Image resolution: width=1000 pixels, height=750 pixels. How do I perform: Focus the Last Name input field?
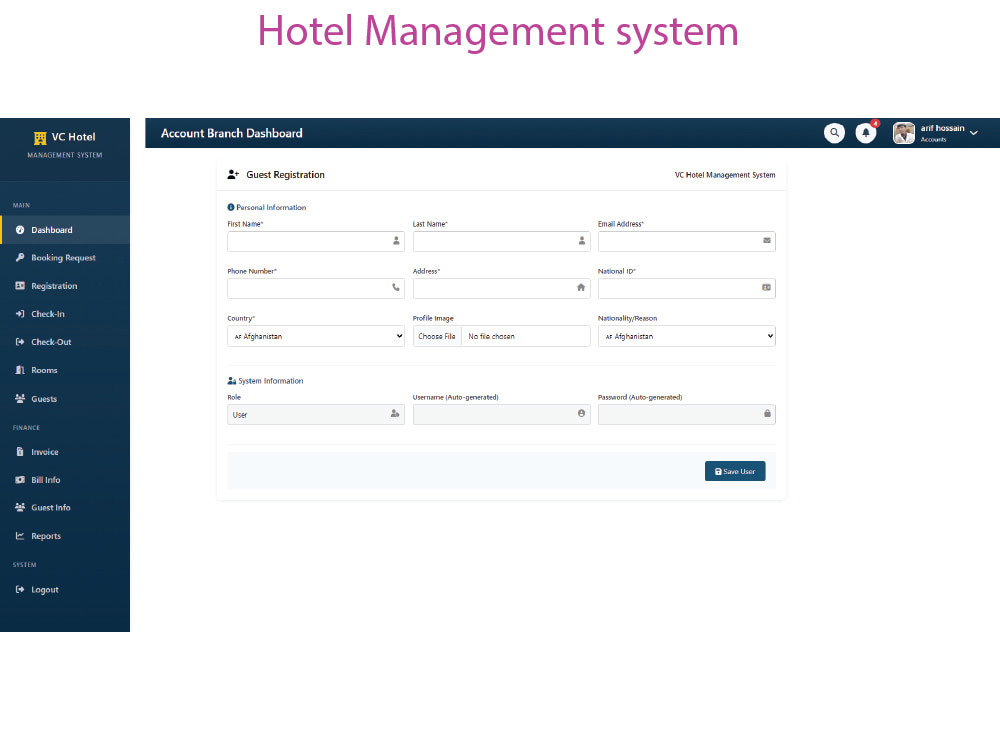click(x=501, y=241)
